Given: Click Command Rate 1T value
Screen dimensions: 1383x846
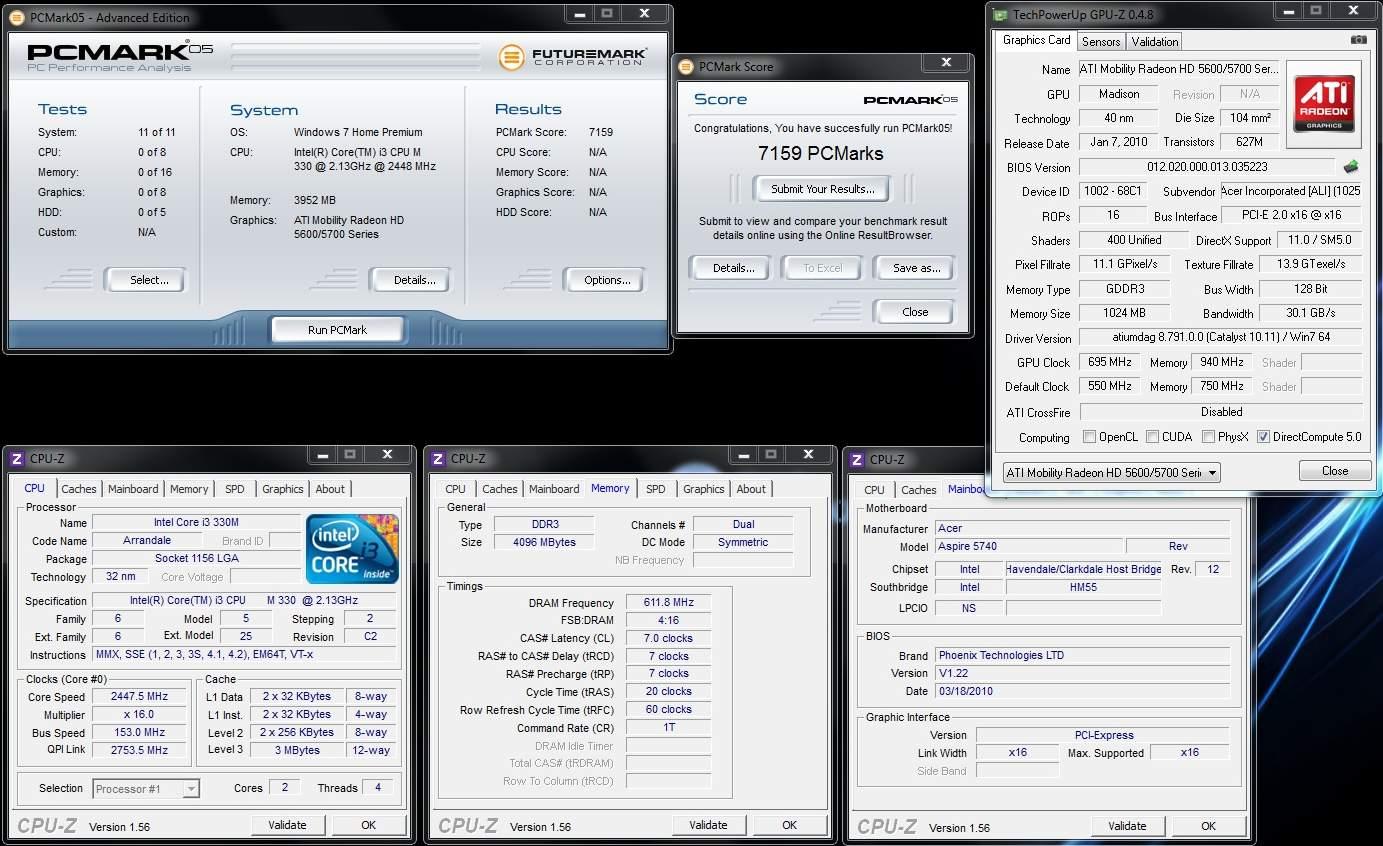Looking at the screenshot, I should pos(668,727).
